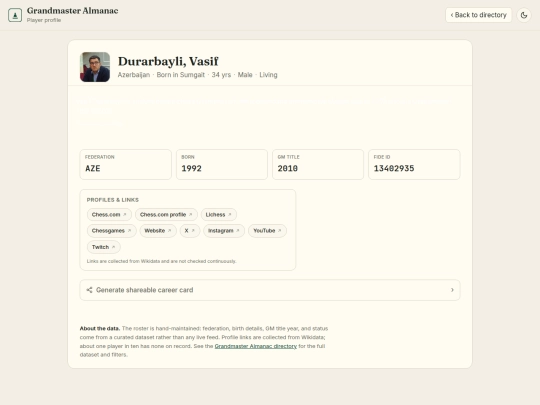
Task: Click the Grandmaster Almanac title text
Action: (x=73, y=11)
